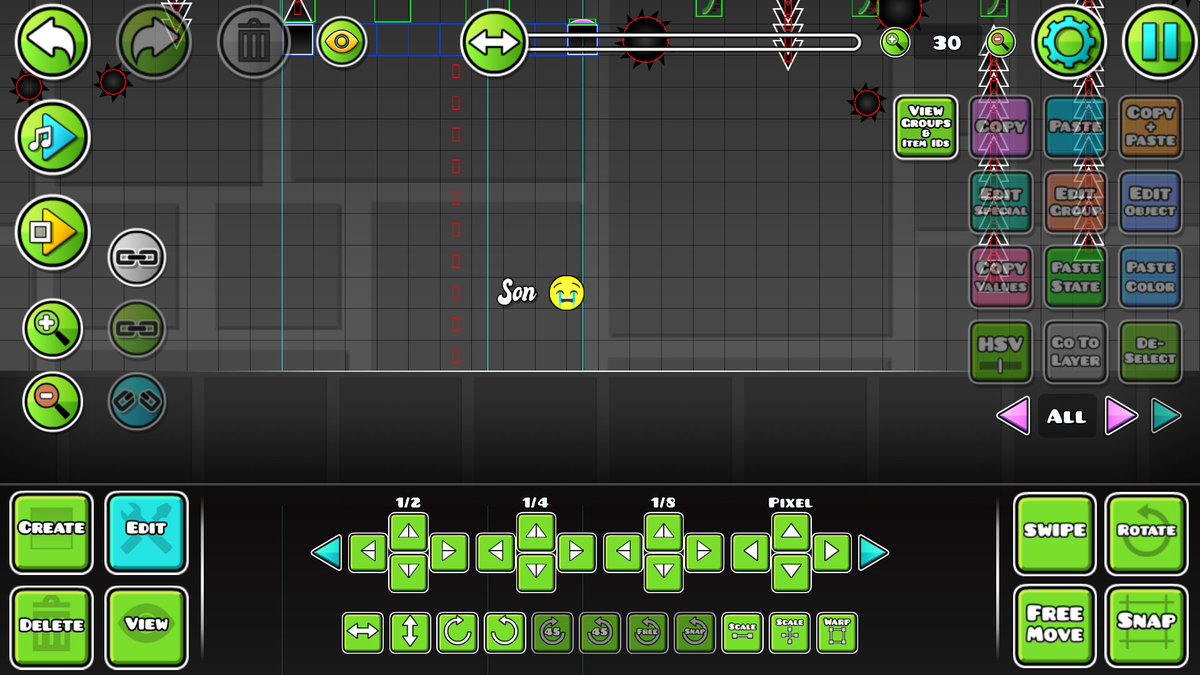
Task: Open the HSV color editor button
Action: (1001, 352)
